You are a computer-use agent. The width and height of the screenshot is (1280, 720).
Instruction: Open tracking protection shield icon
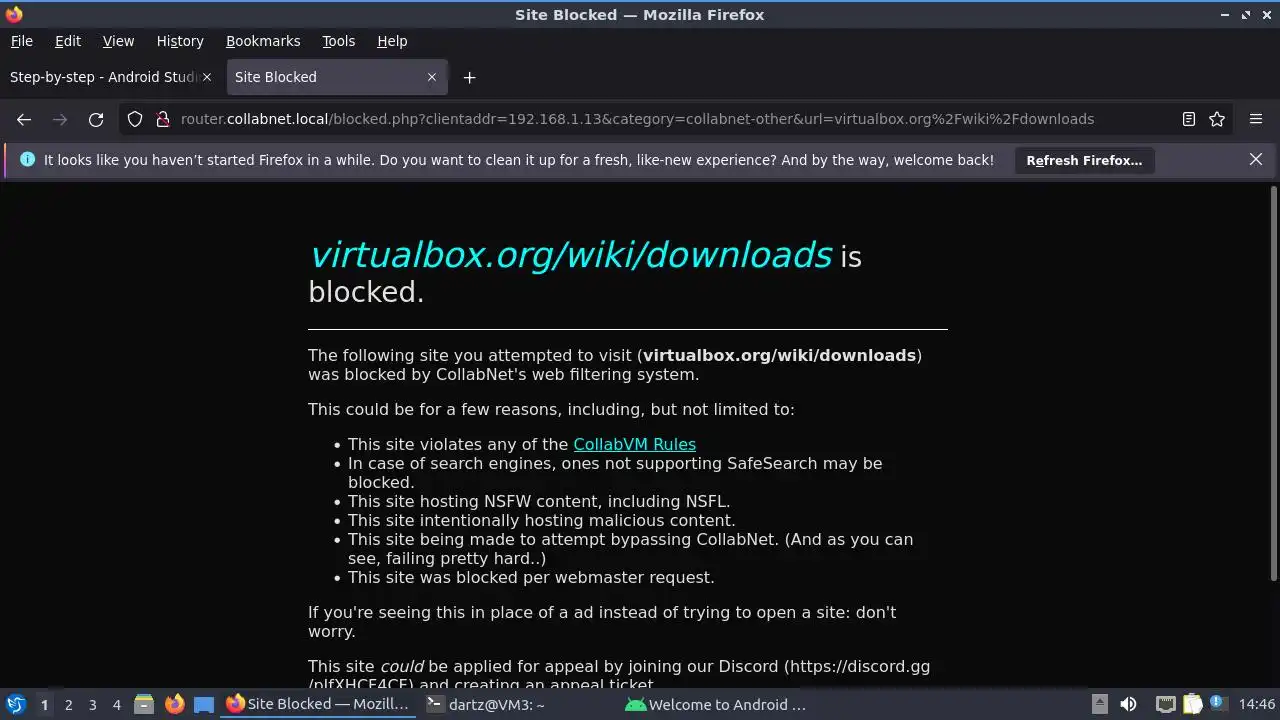click(135, 119)
